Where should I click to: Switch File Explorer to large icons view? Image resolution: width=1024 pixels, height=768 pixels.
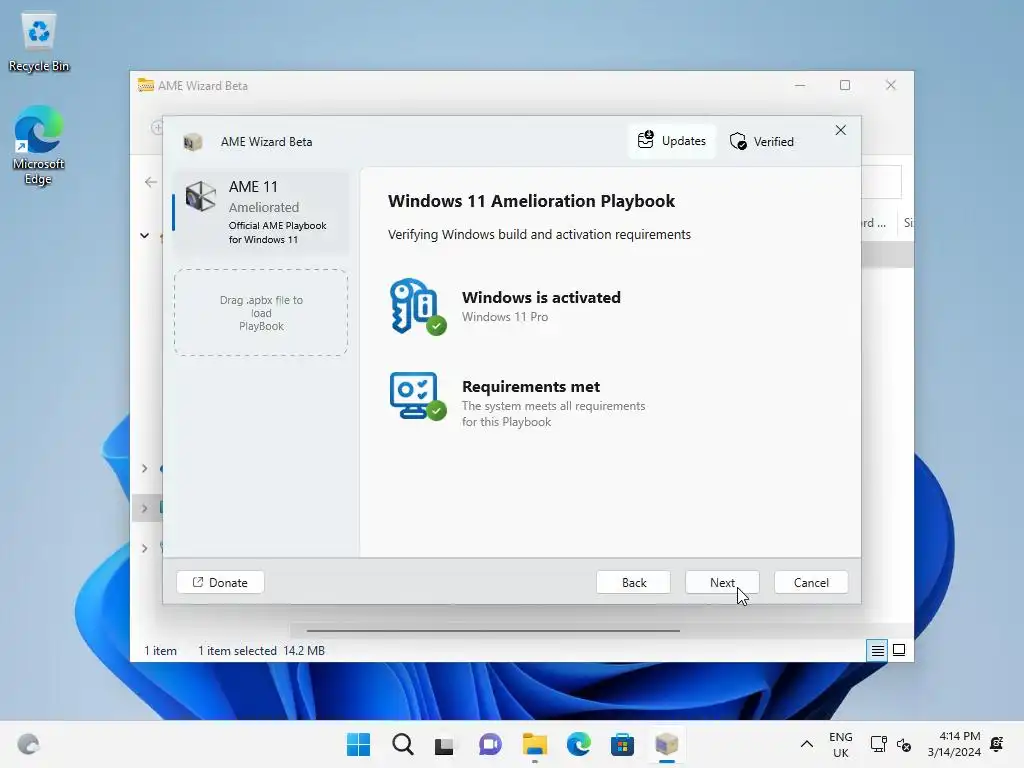(899, 650)
